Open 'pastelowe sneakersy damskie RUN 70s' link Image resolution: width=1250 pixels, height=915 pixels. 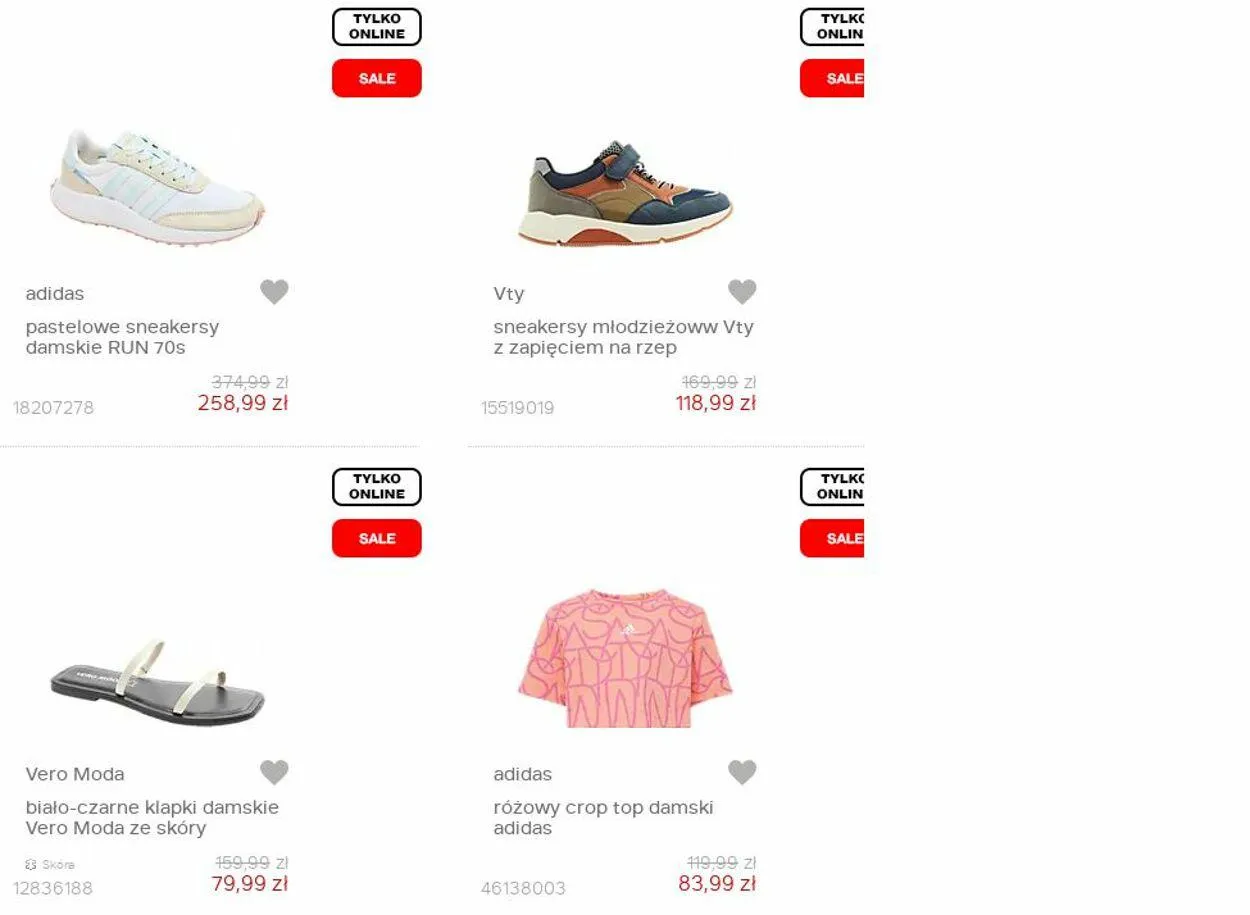122,337
